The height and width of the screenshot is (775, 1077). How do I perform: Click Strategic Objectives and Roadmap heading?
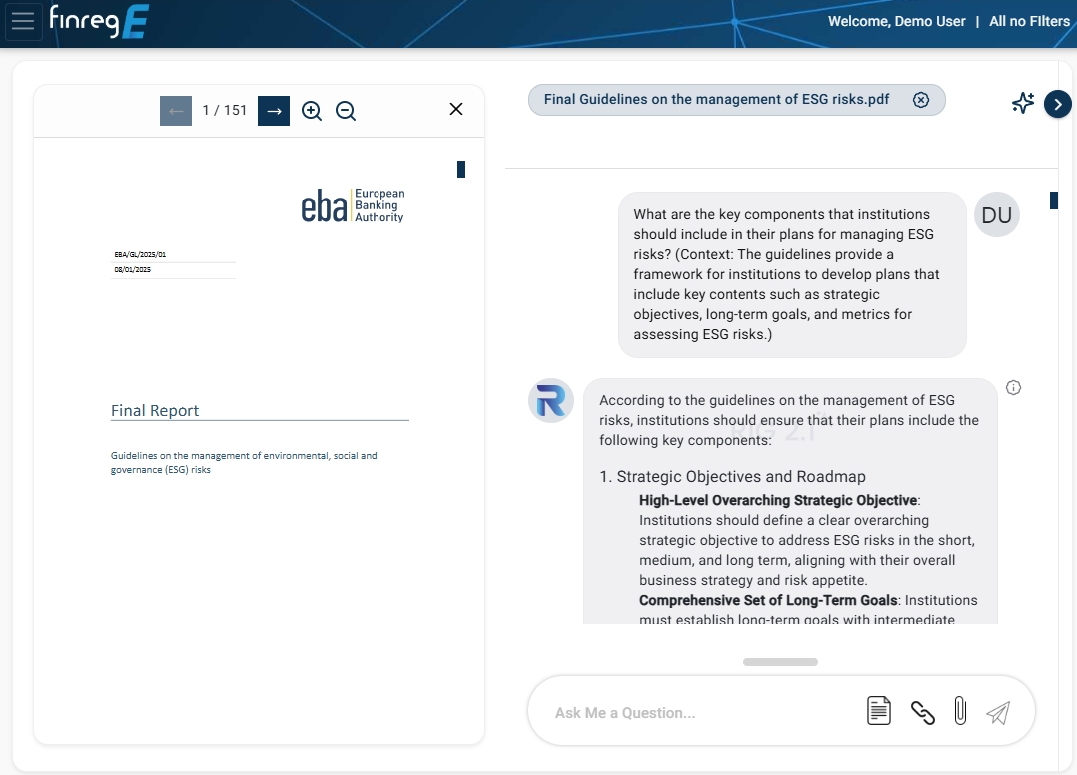click(x=740, y=476)
